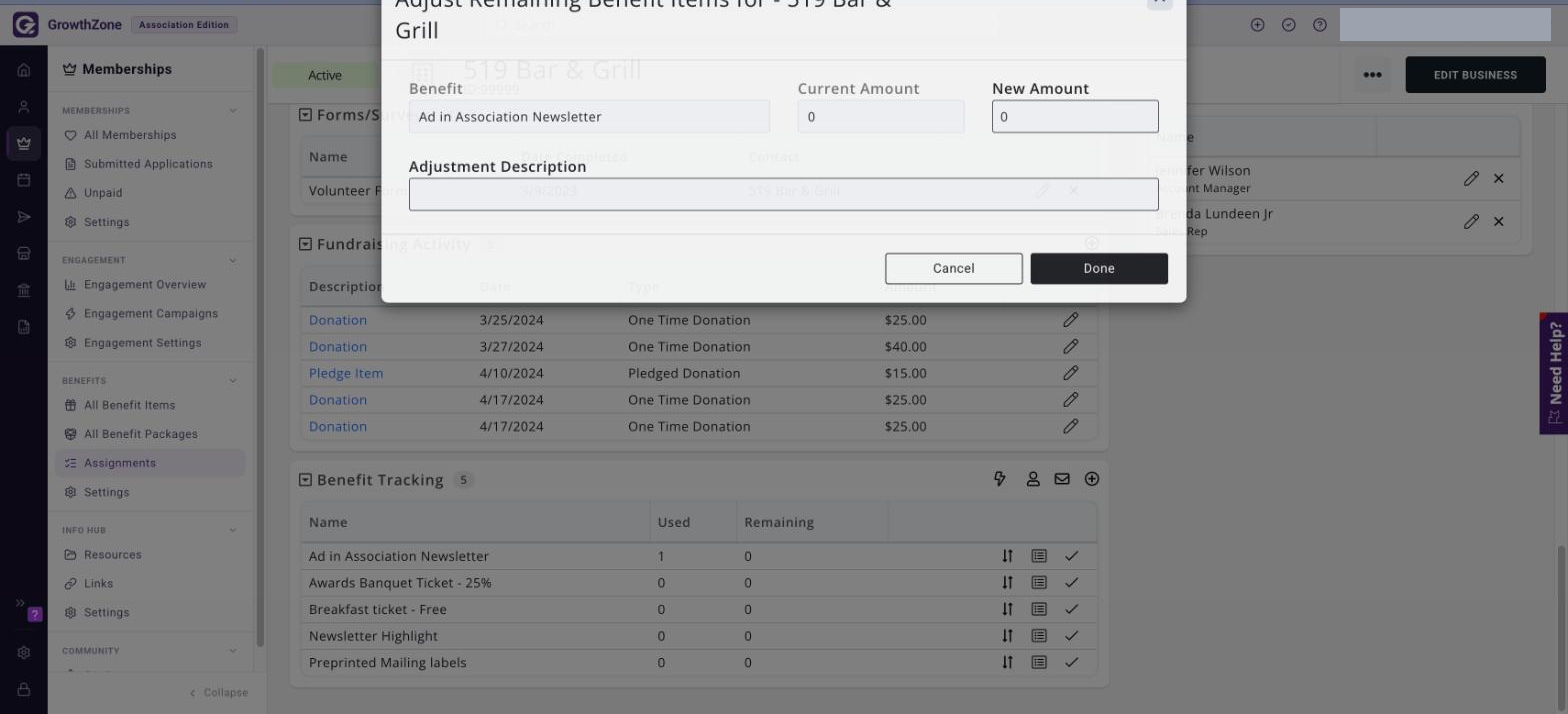Open the Contacts person icon in rail
Viewport: 1568px width, 714px height.
pyautogui.click(x=24, y=107)
